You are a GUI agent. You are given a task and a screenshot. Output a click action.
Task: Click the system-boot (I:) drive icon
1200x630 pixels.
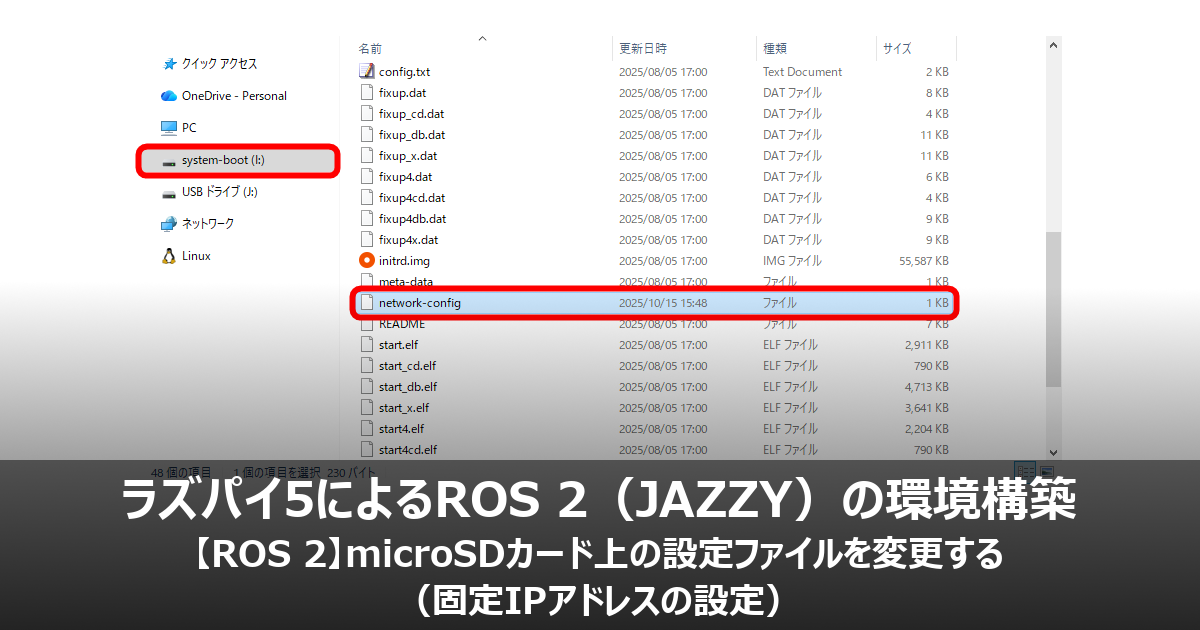[169, 160]
